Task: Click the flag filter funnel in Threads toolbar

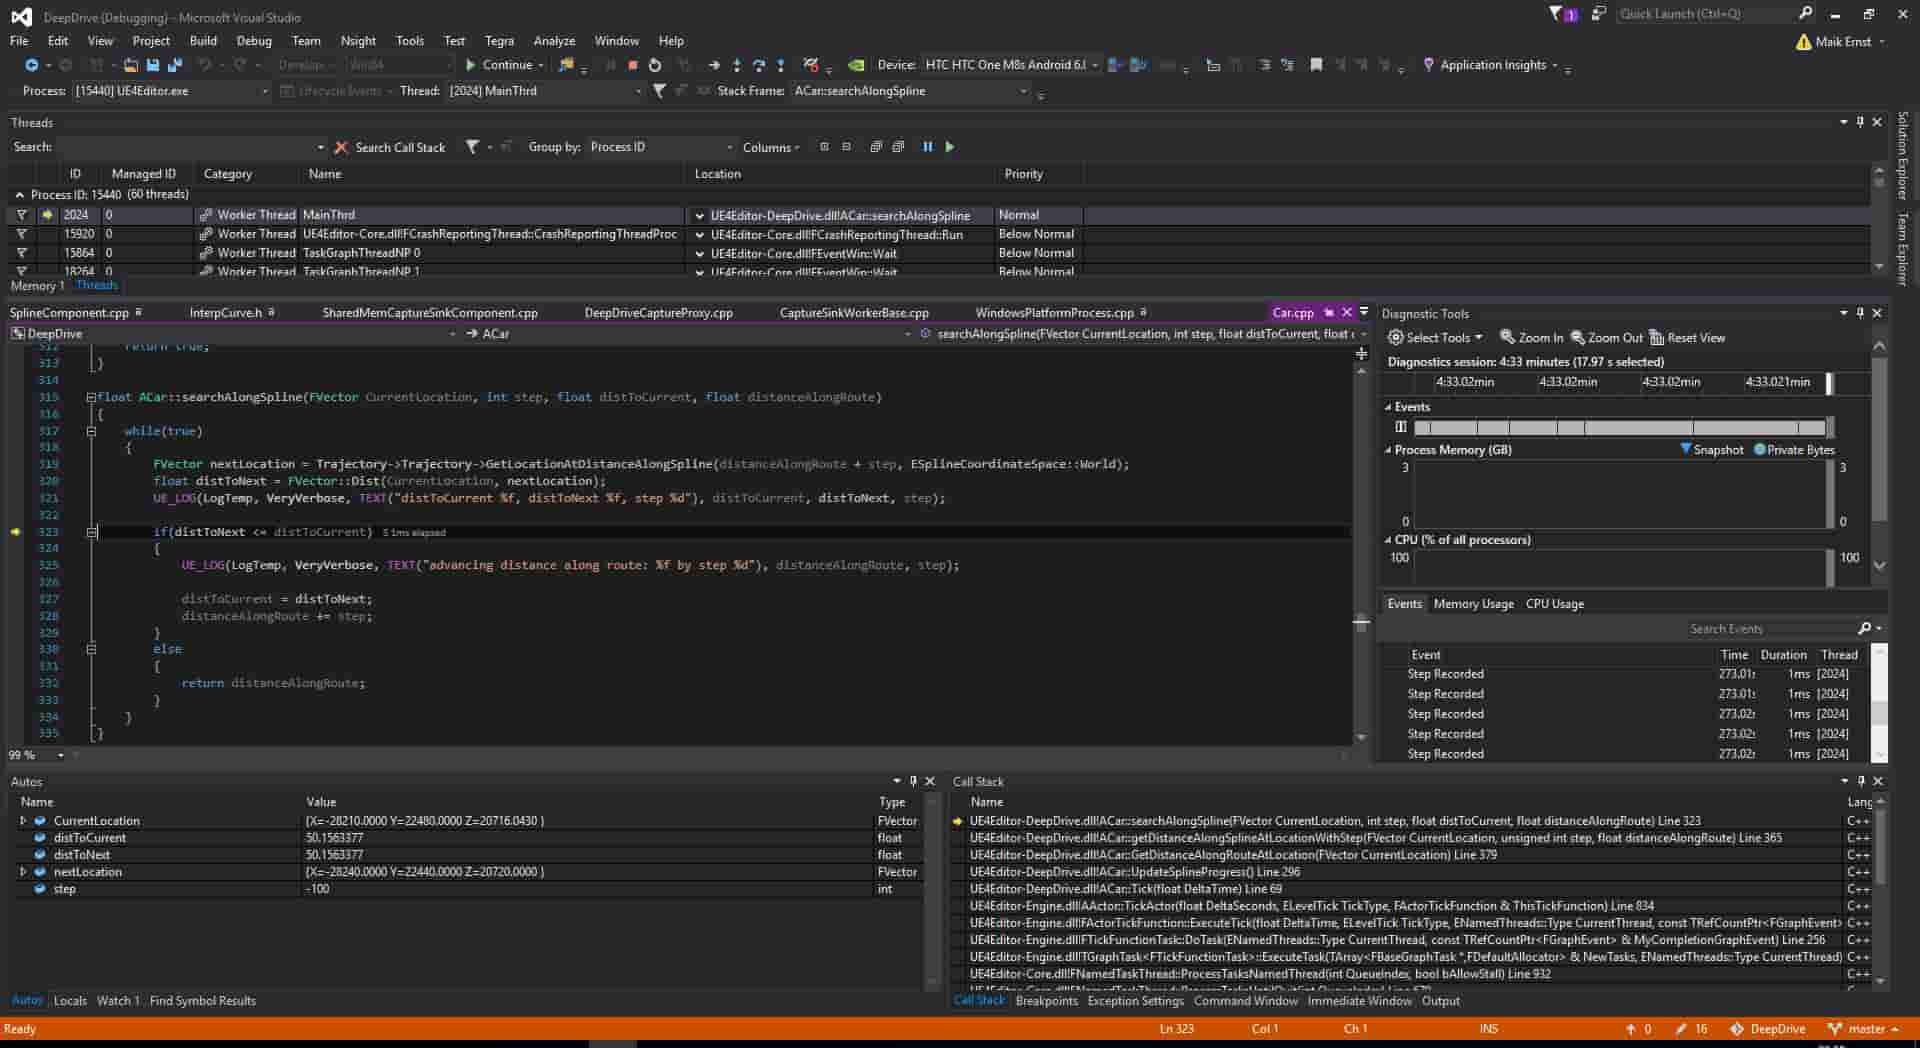Action: (472, 147)
